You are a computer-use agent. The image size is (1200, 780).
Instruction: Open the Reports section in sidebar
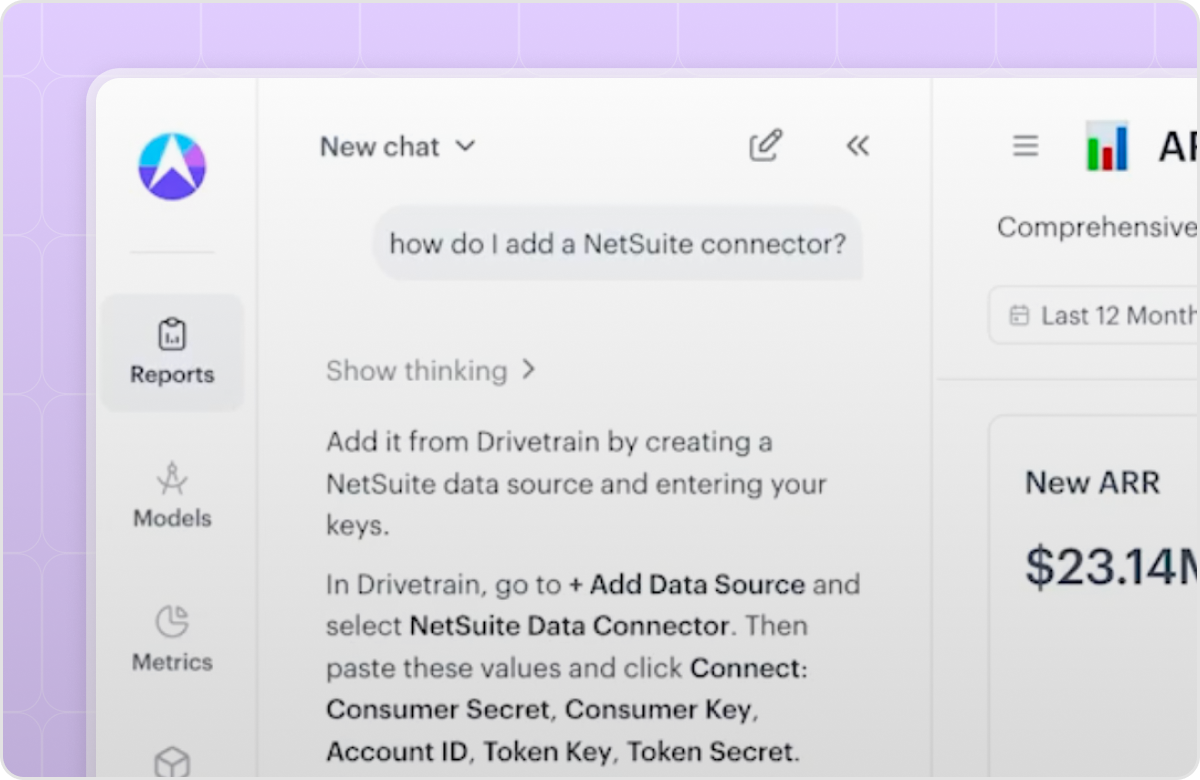pyautogui.click(x=172, y=353)
